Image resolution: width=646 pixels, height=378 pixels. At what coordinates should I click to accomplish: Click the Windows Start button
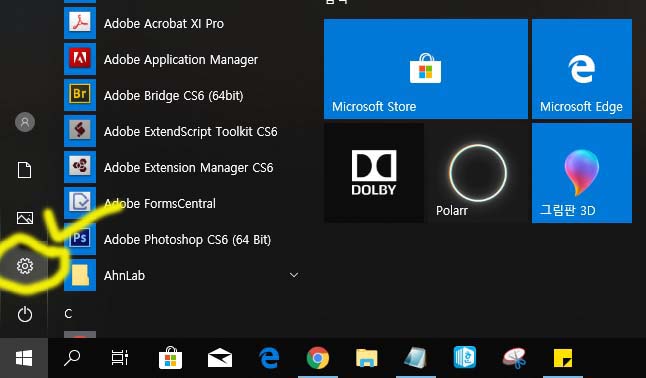point(24,358)
